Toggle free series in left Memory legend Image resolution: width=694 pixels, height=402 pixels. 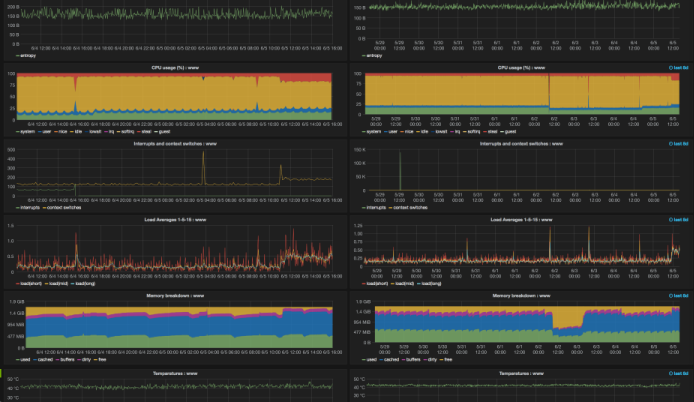point(100,359)
